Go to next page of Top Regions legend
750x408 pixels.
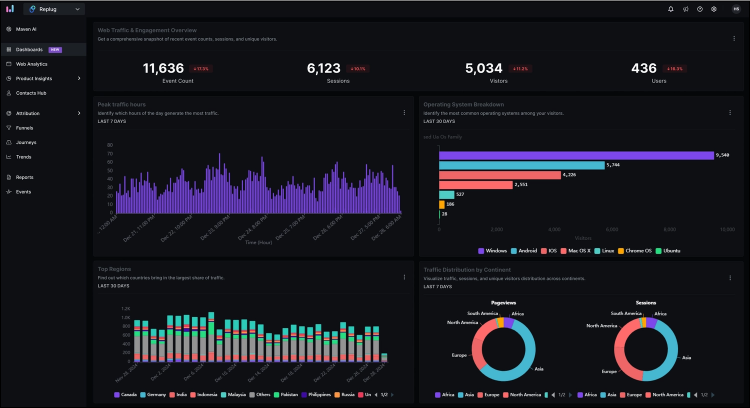point(392,395)
